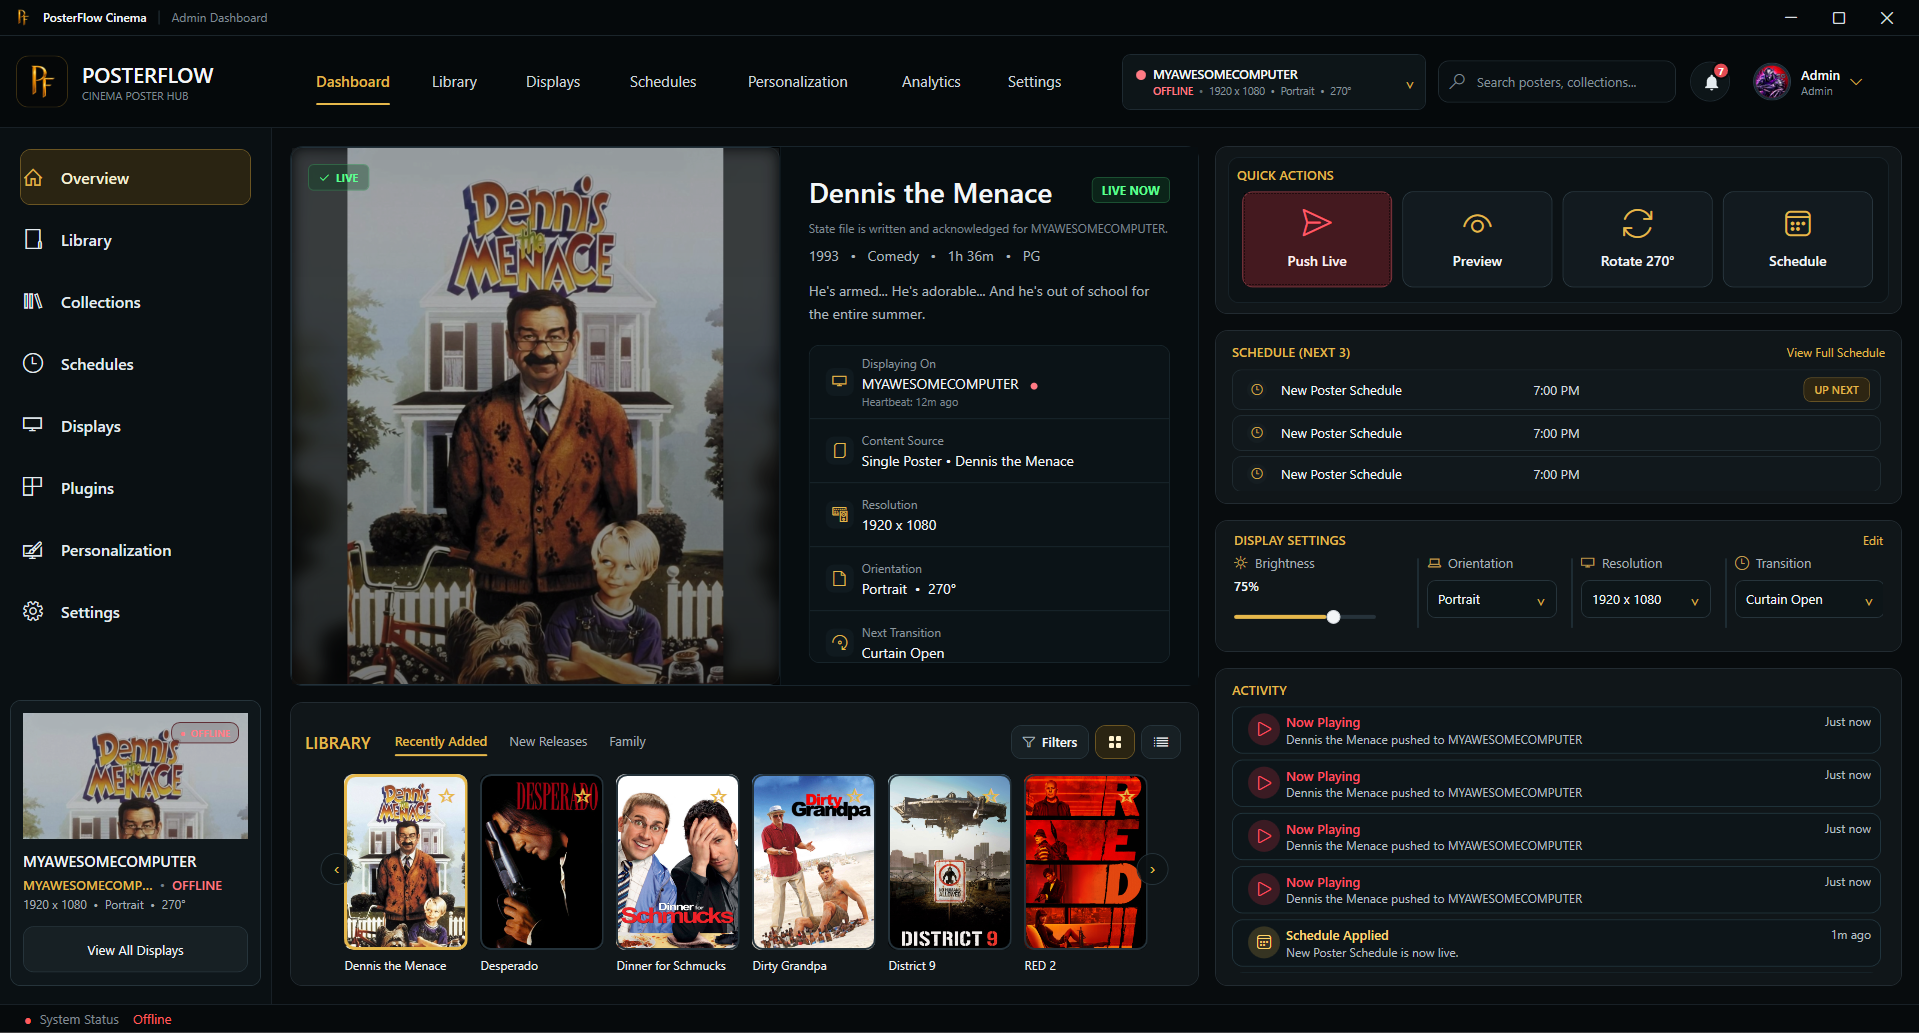This screenshot has height=1033, width=1919.
Task: Click the Rotate 270° arrows icon
Action: [x=1637, y=223]
